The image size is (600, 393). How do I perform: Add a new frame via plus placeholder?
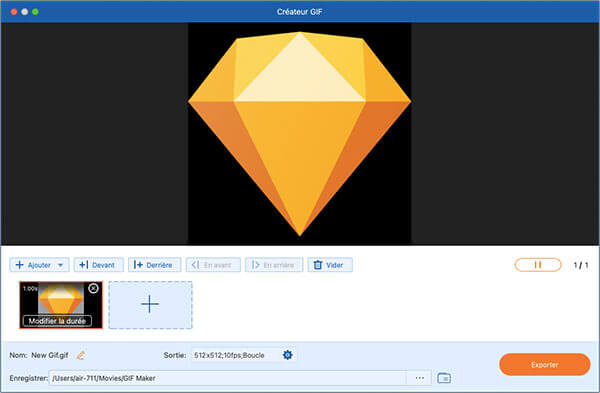(150, 305)
